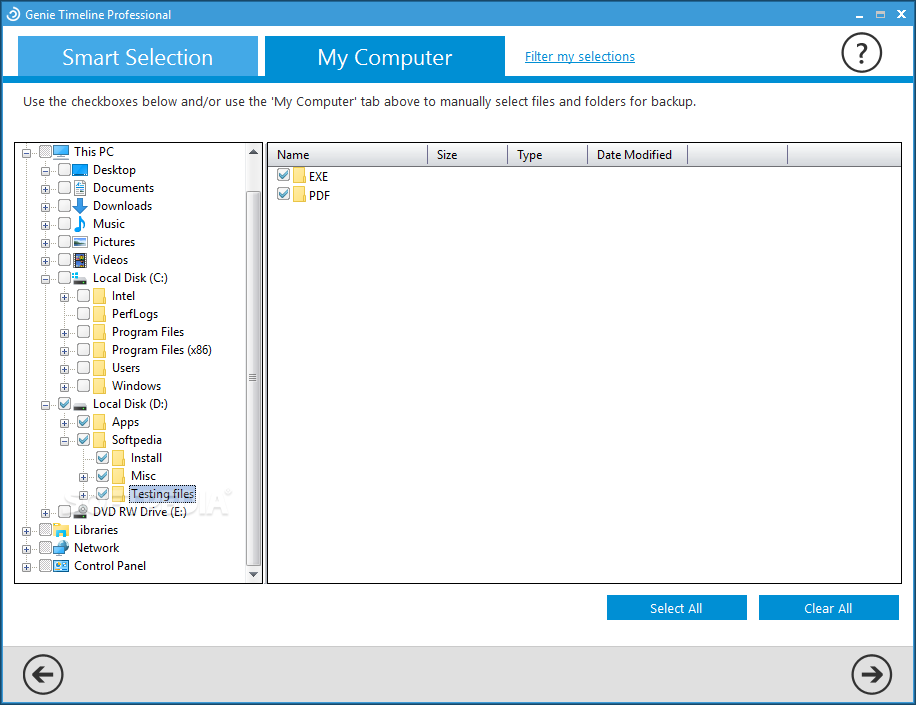Image resolution: width=916 pixels, height=705 pixels.
Task: Open the help question mark icon
Action: (x=861, y=53)
